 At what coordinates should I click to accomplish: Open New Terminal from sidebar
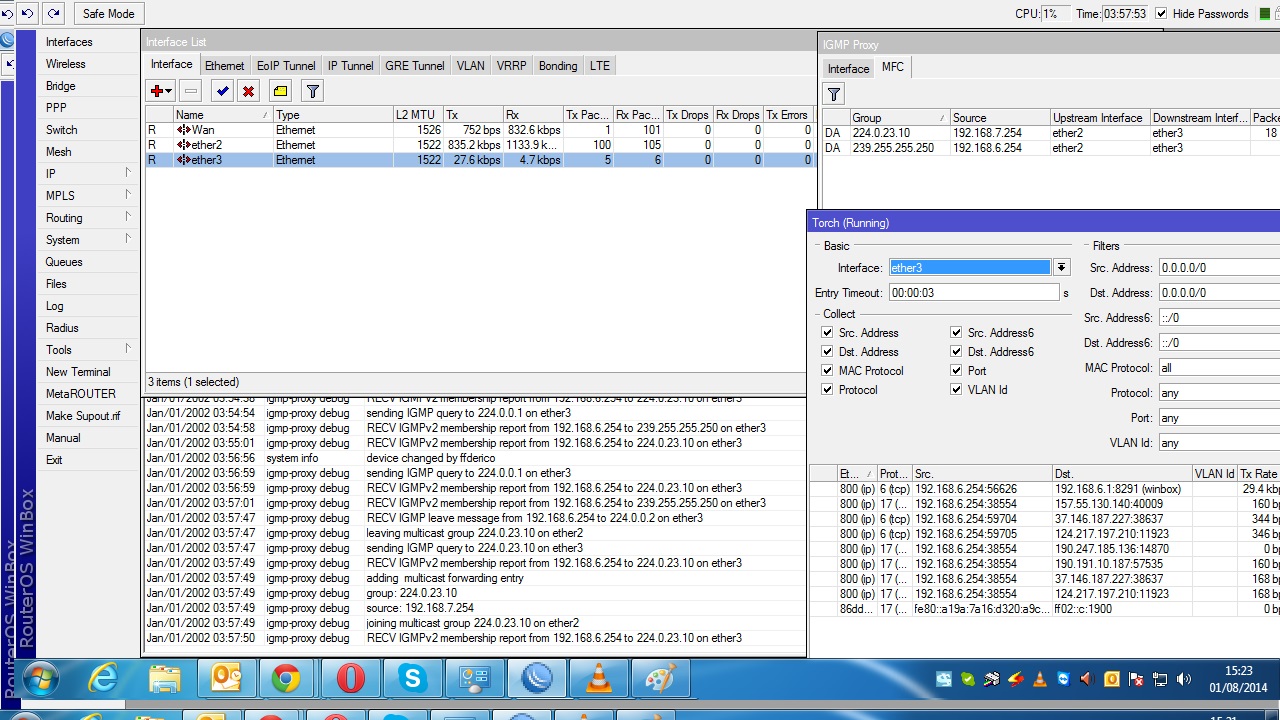tap(78, 372)
